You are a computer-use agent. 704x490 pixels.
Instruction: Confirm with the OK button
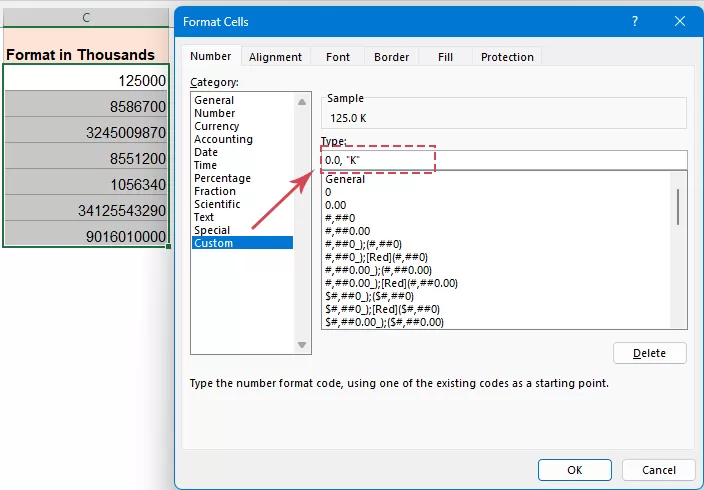pos(575,470)
